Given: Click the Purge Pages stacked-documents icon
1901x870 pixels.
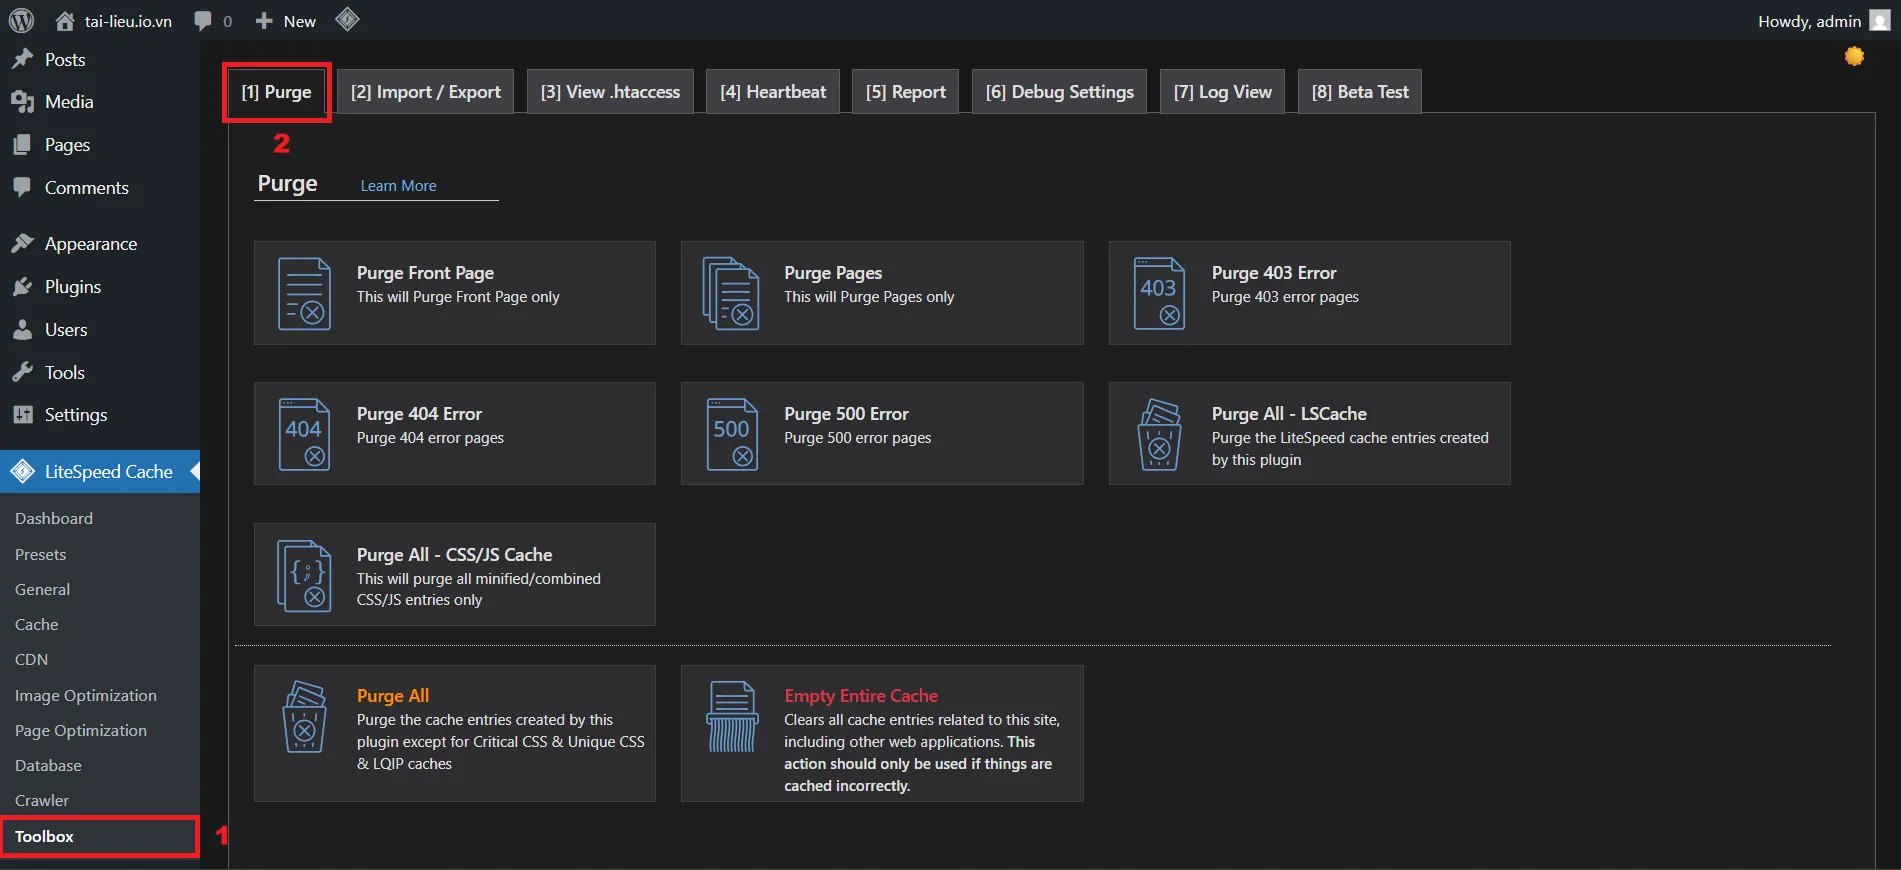Looking at the screenshot, I should (x=731, y=294).
